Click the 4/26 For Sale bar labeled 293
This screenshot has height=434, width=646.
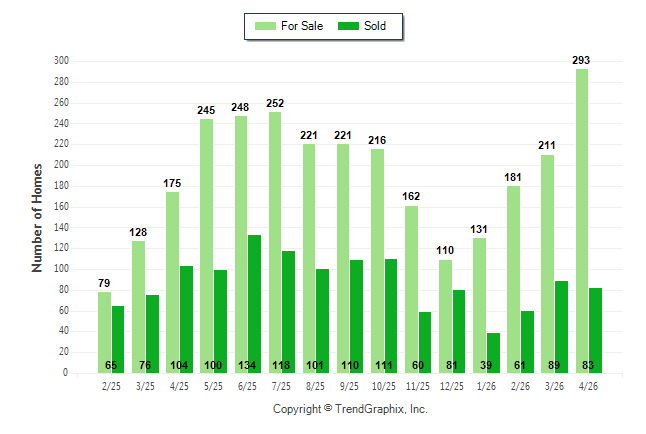(x=582, y=221)
